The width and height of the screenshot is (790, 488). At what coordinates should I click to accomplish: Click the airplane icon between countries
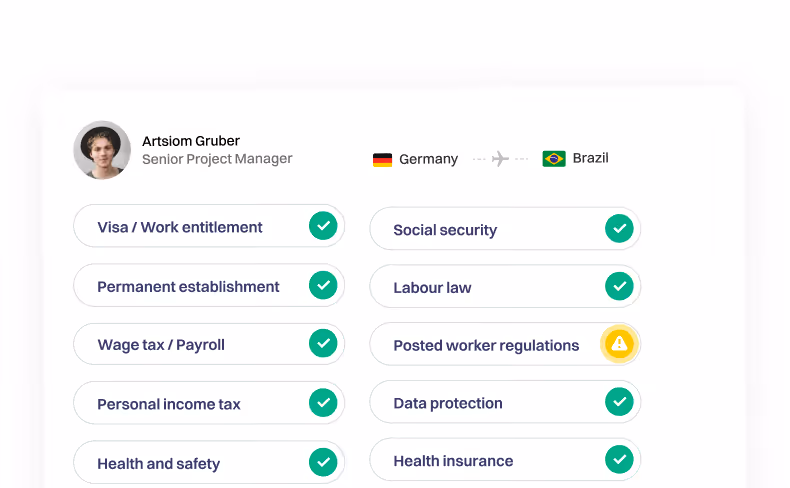coord(500,158)
